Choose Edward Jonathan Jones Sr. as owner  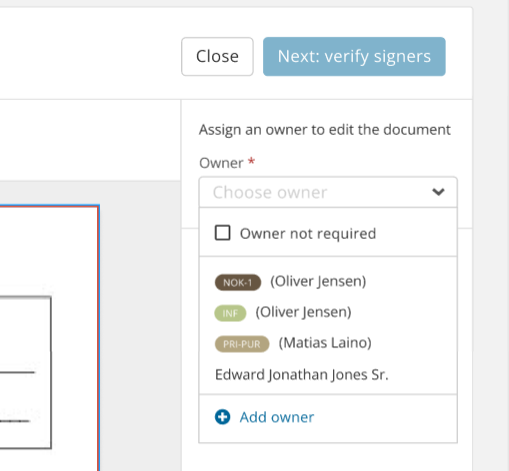click(x=302, y=375)
